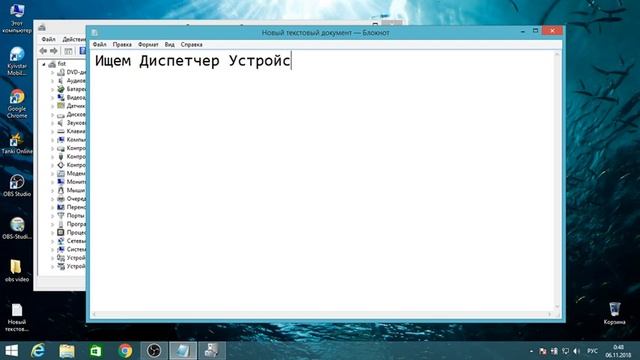Open Chrome from the taskbar
This screenshot has height=360, width=640.
tap(125, 351)
